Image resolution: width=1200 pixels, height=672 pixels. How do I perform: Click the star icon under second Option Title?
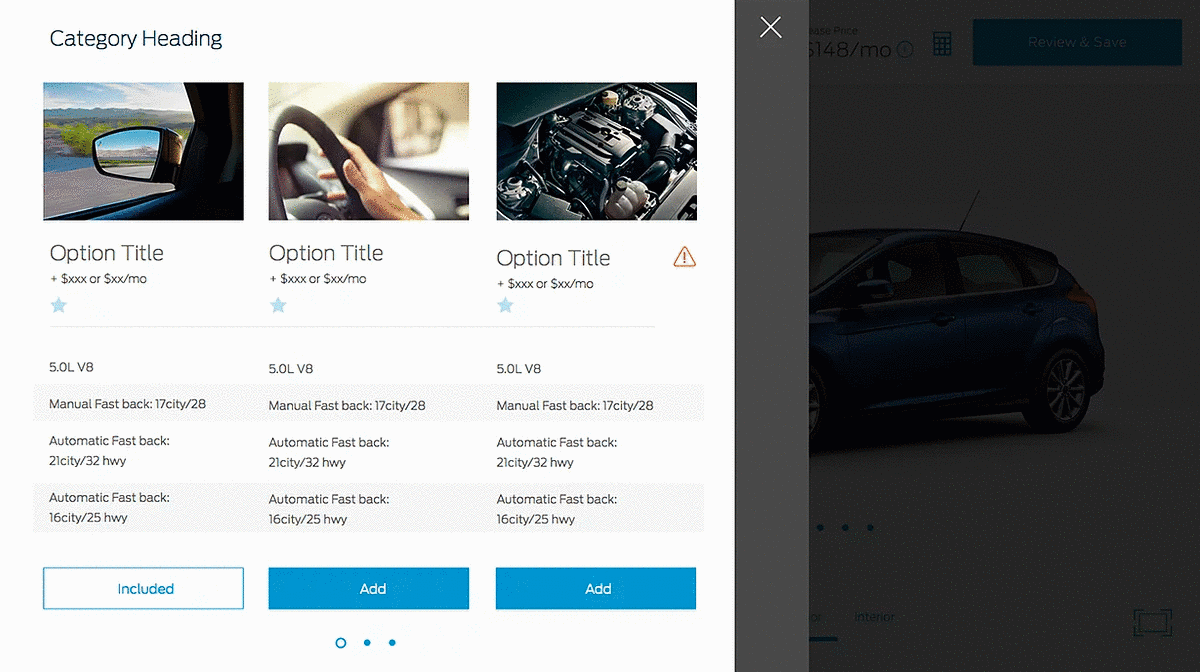(278, 305)
